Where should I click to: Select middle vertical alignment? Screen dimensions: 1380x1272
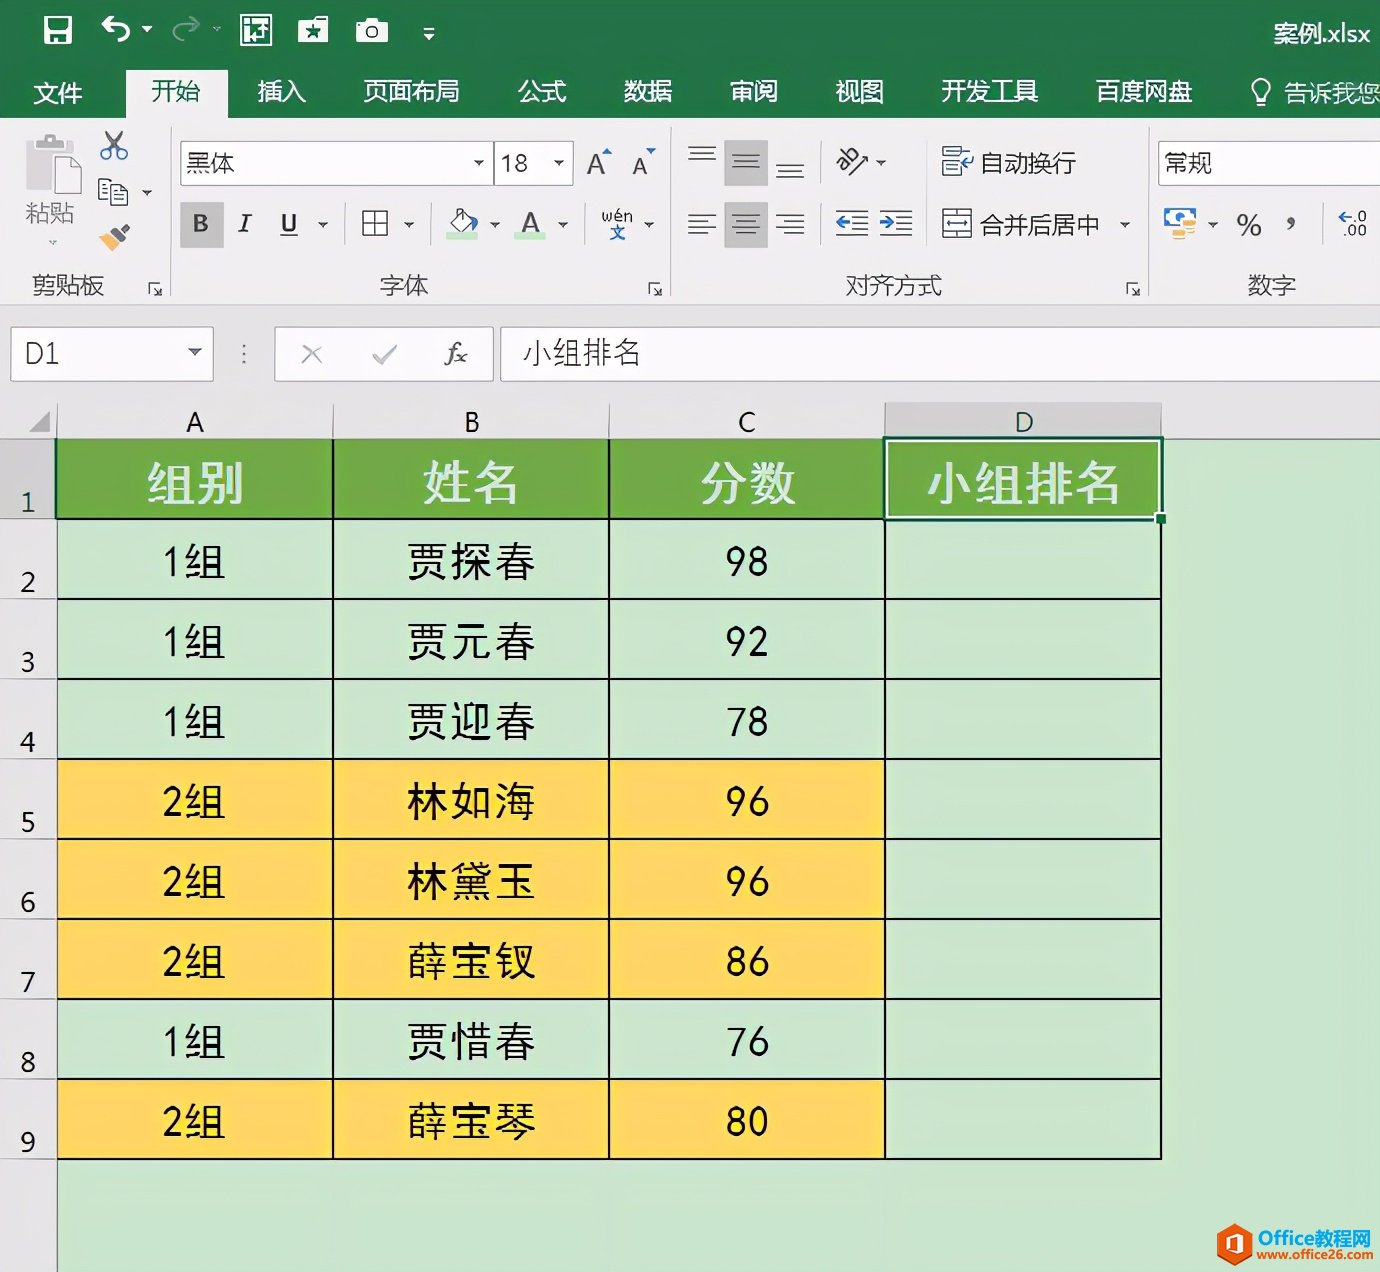746,162
